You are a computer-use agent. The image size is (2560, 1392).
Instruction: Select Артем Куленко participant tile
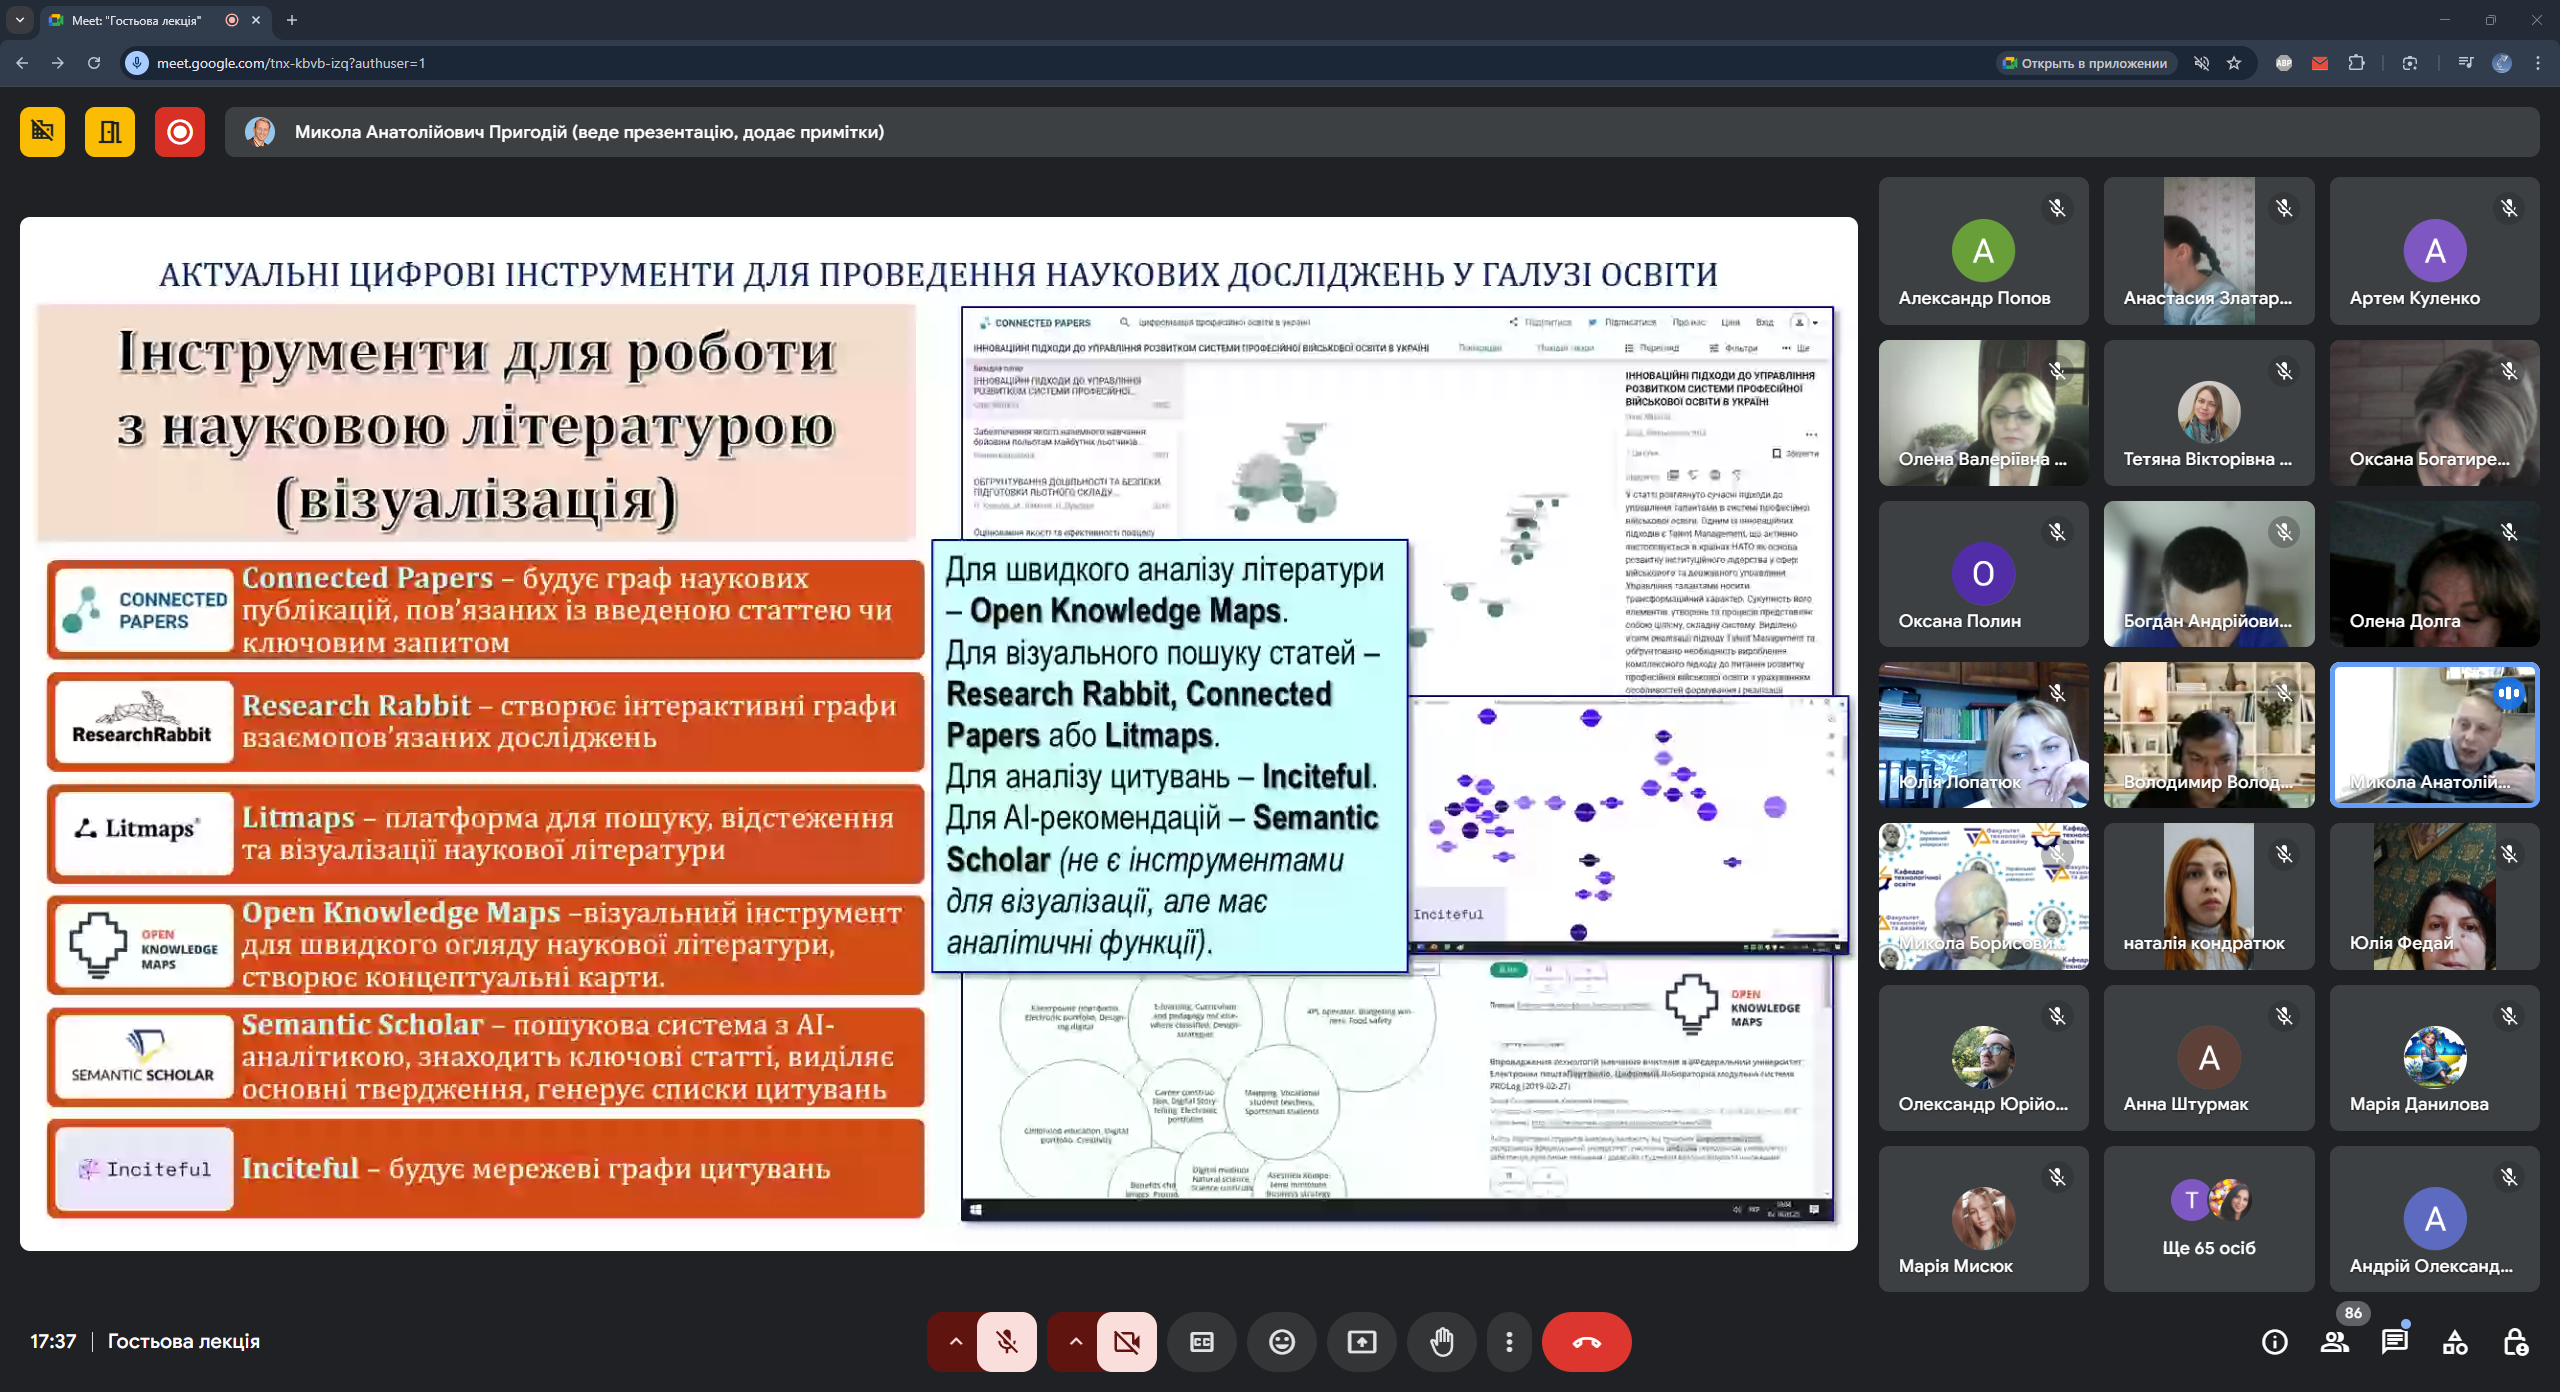(2434, 251)
